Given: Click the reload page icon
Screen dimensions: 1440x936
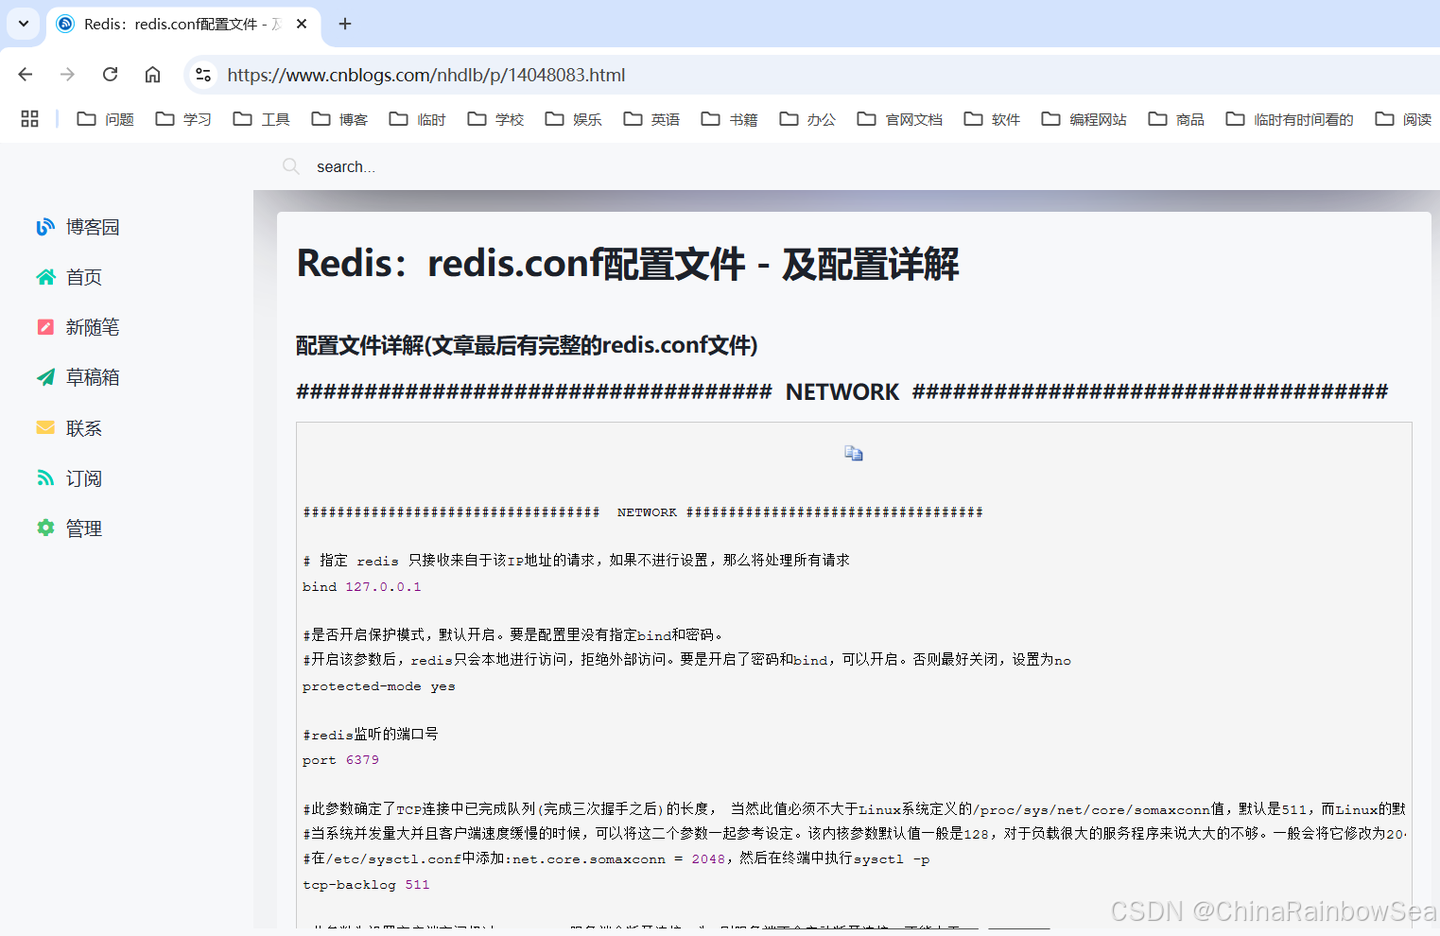Looking at the screenshot, I should pos(110,74).
